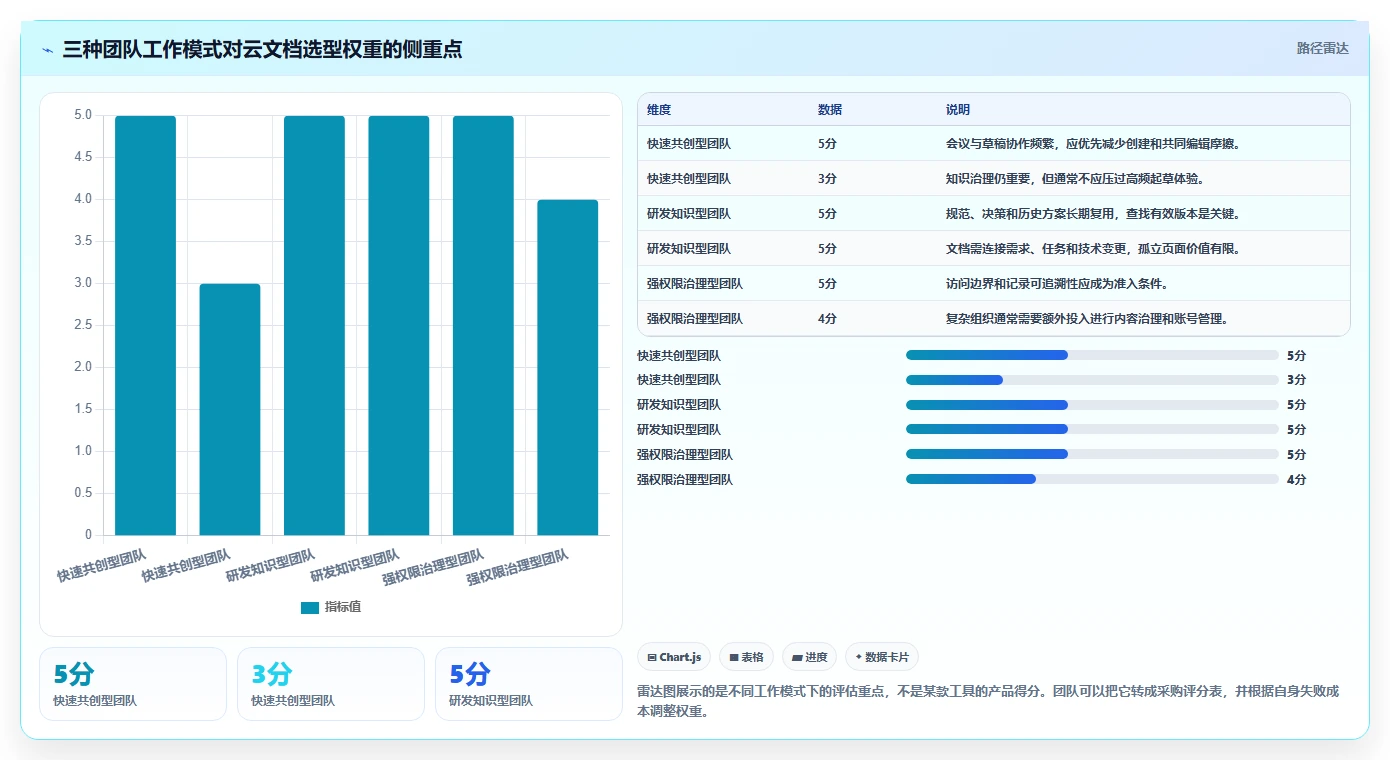Screen dimensions: 1390x760
Task: Click the 2.5 y-axis tick label
Action: [x=83, y=325]
